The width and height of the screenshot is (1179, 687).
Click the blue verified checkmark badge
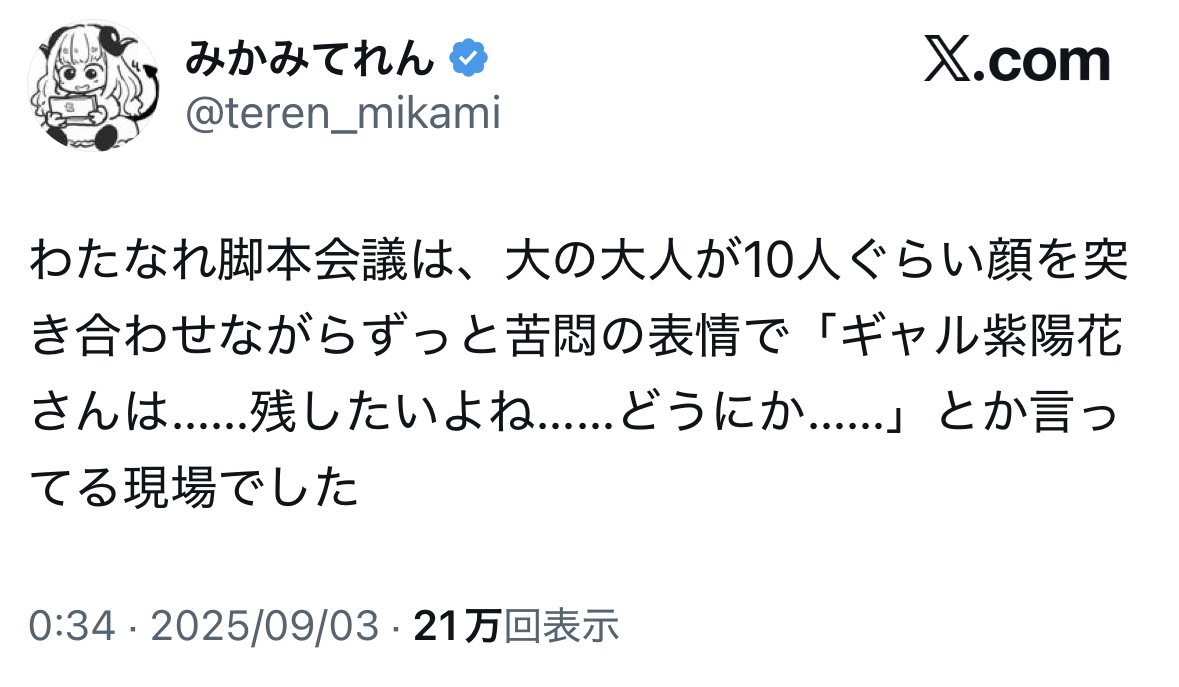(467, 60)
